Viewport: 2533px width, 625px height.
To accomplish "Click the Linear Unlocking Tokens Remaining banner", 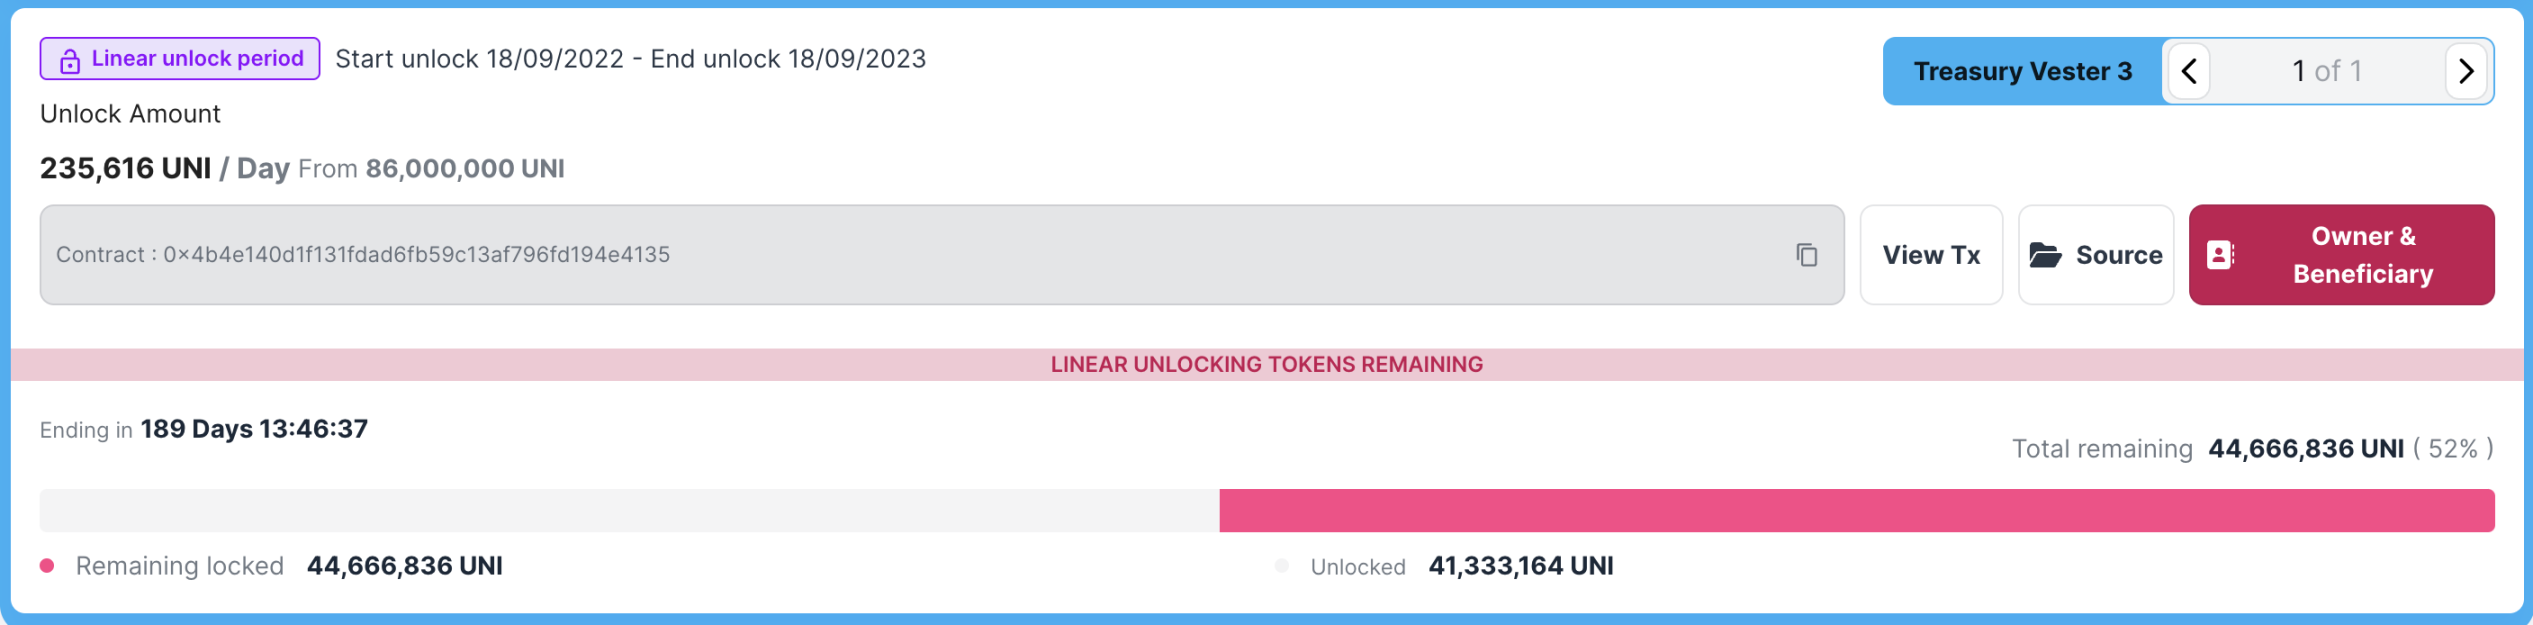I will point(1267,365).
